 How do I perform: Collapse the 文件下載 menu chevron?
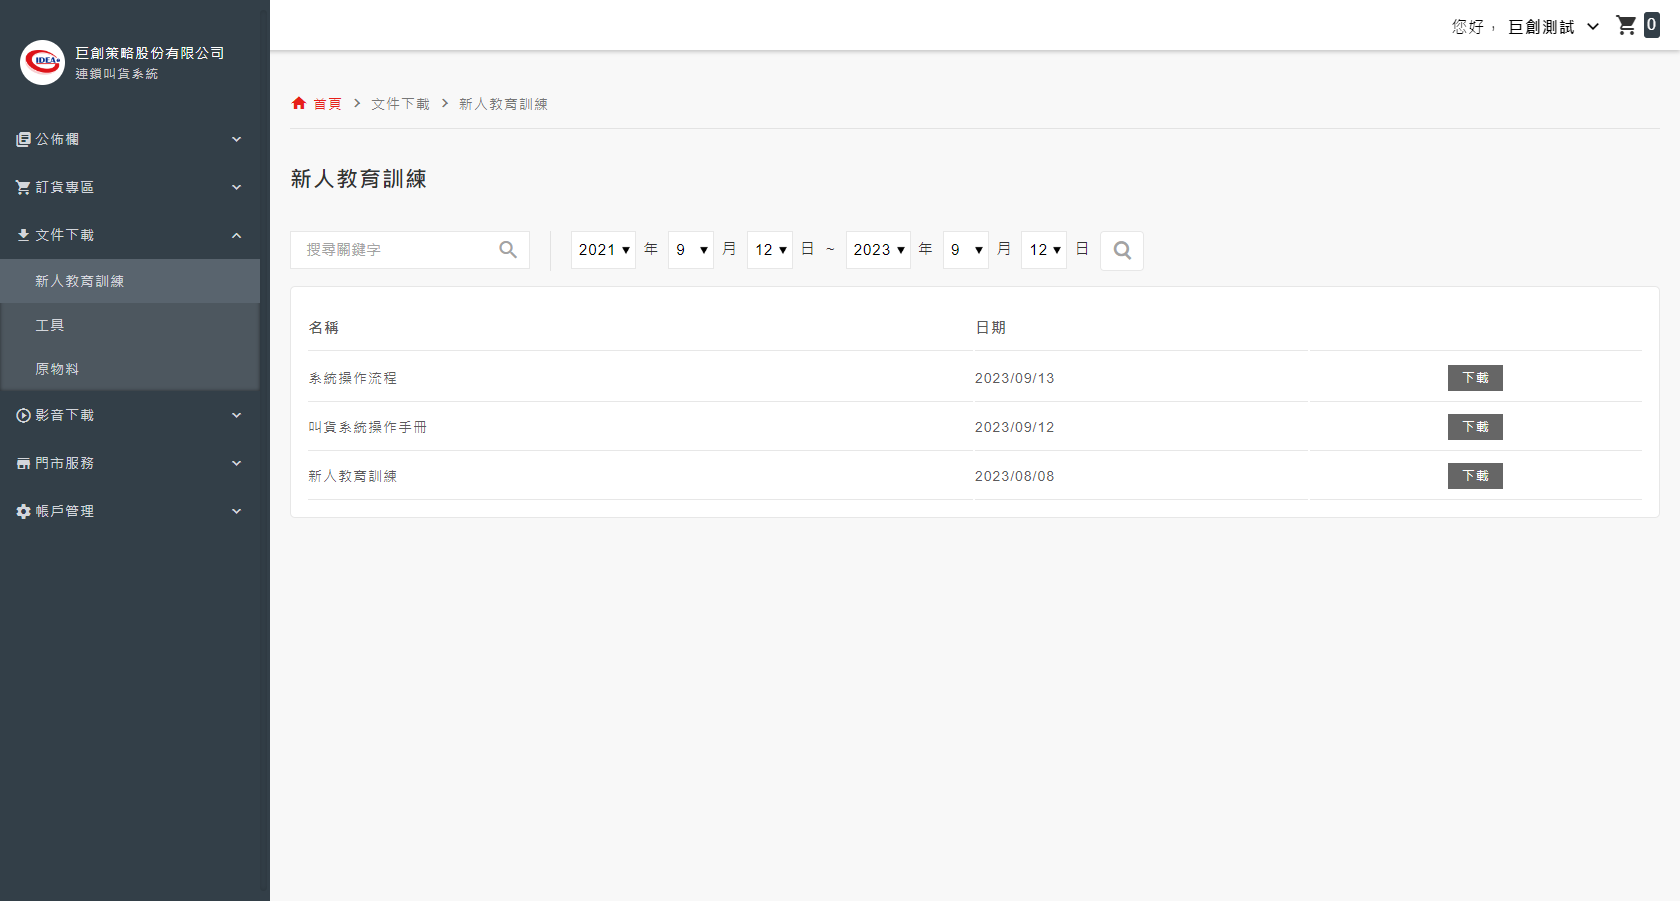[237, 235]
